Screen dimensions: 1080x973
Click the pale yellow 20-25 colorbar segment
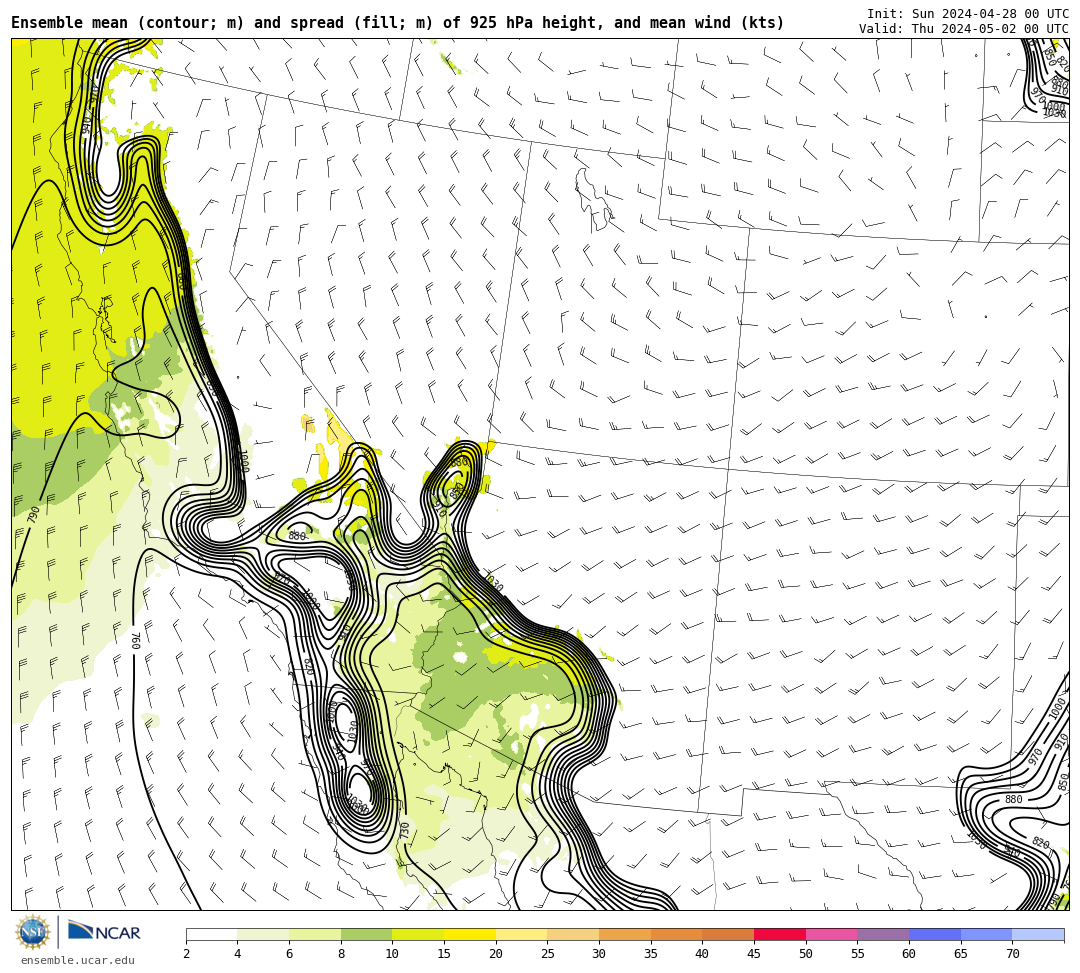click(x=521, y=934)
